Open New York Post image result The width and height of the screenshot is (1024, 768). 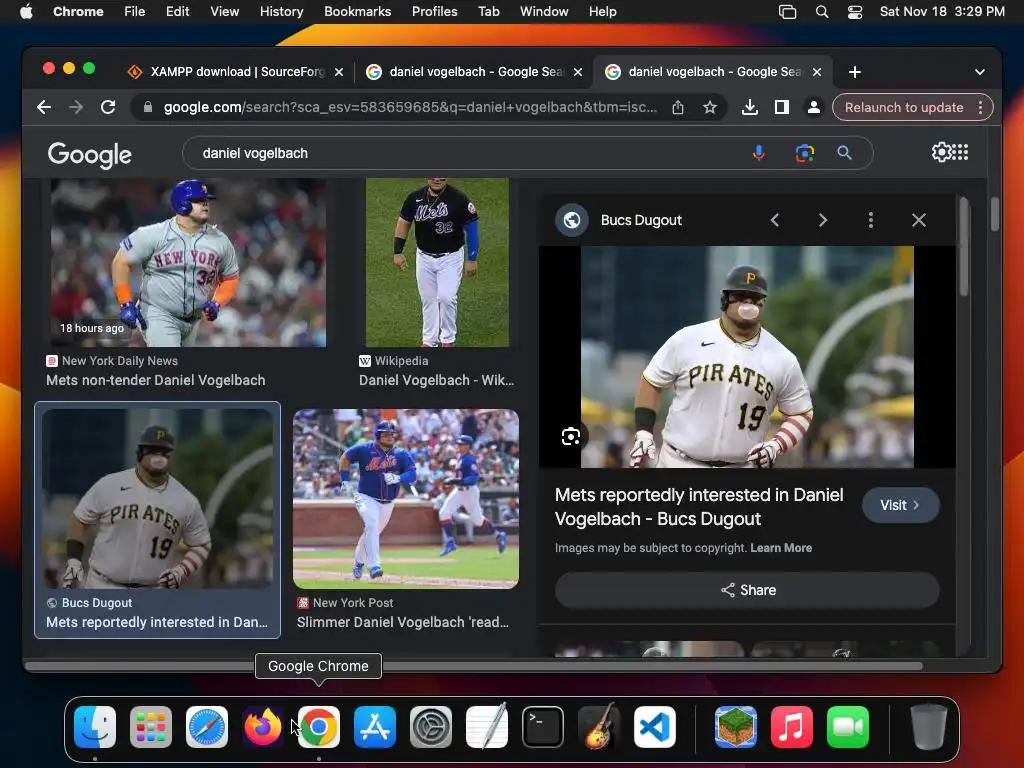click(406, 499)
